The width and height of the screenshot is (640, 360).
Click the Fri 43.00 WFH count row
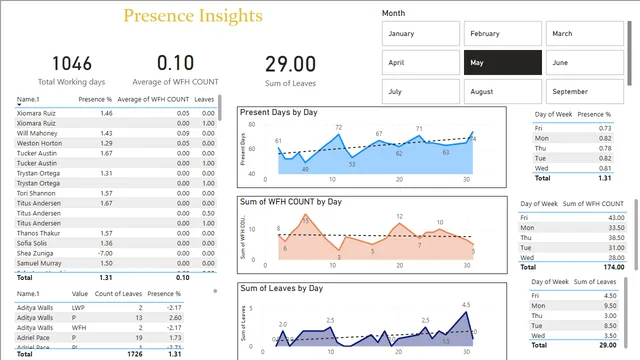coord(572,218)
